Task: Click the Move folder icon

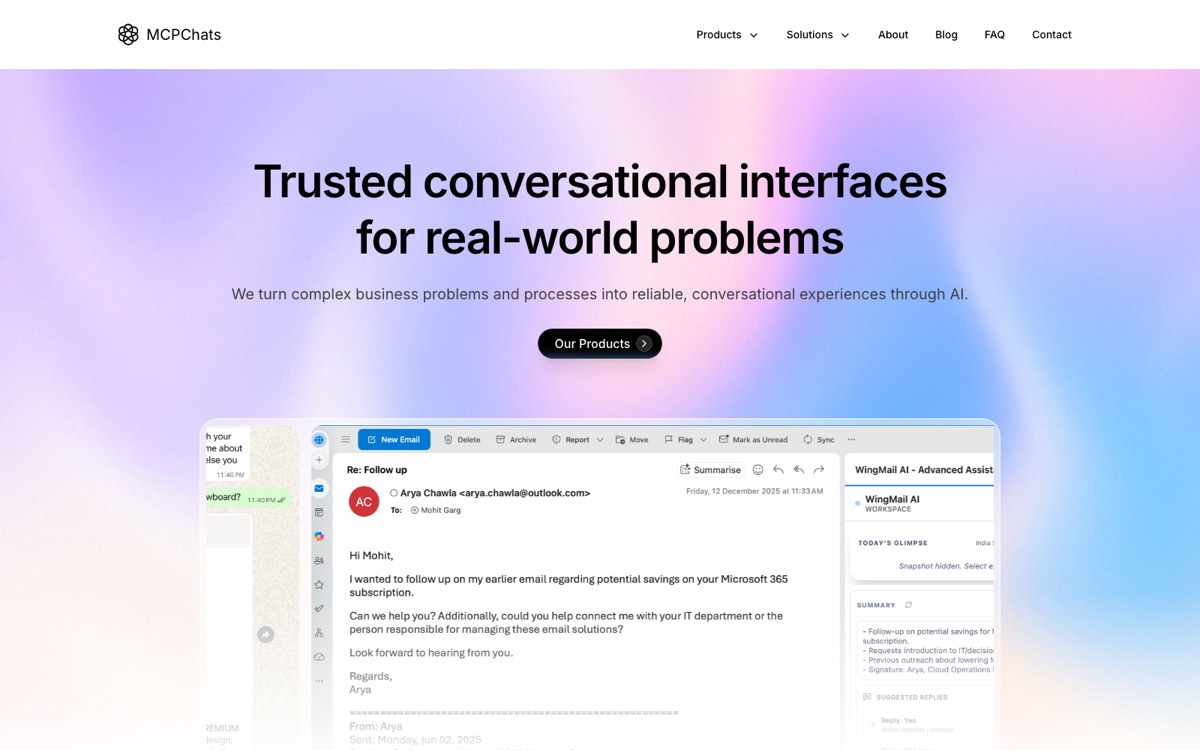Action: 620,439
